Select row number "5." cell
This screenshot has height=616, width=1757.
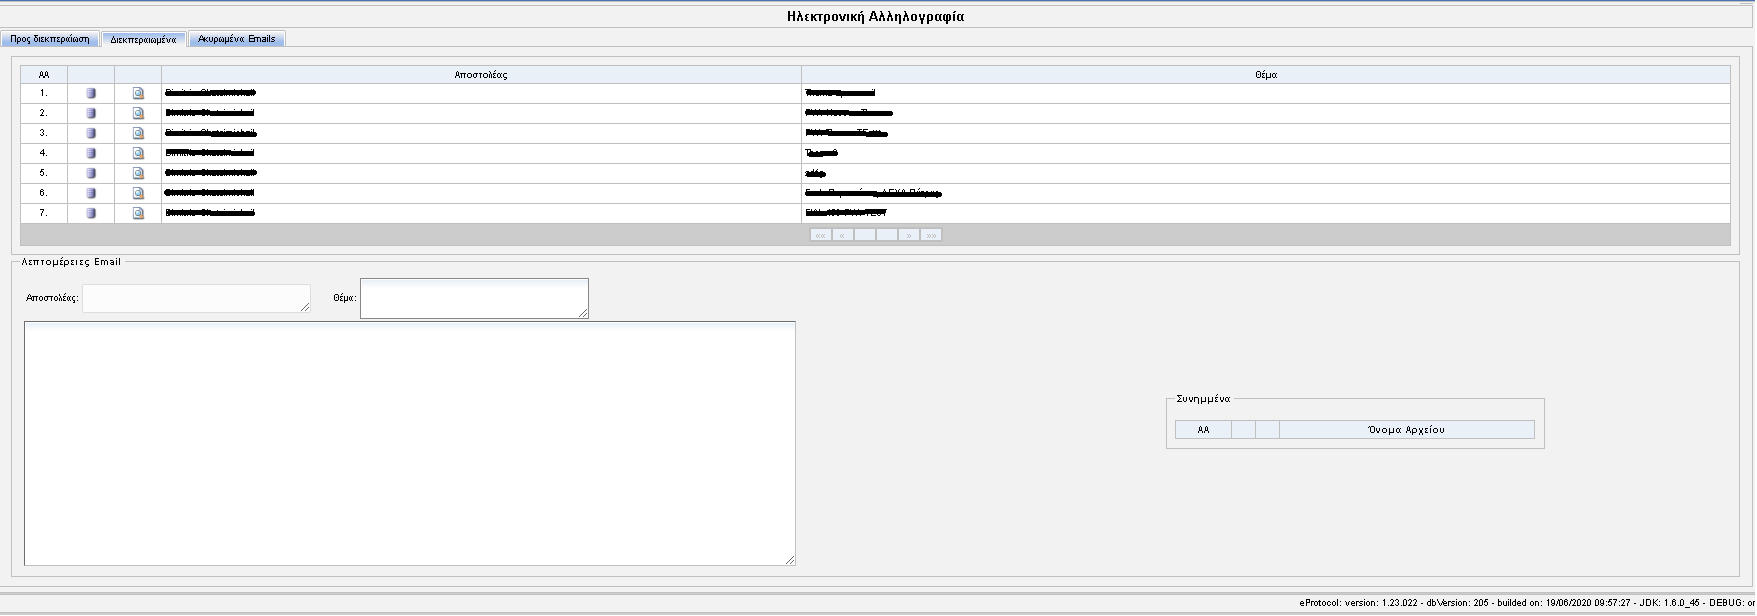(44, 173)
